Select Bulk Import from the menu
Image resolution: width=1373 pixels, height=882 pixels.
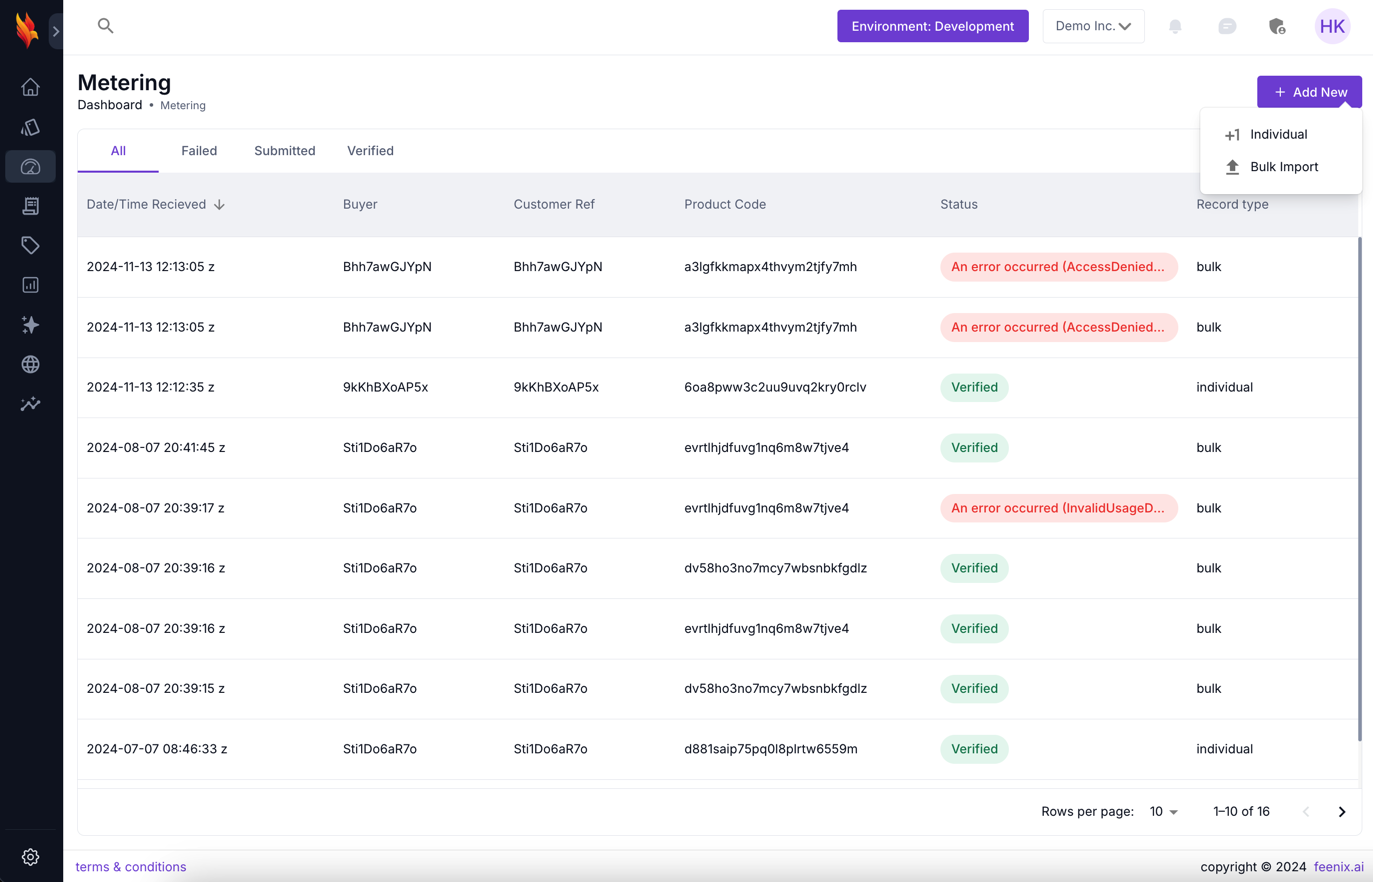click(1283, 167)
